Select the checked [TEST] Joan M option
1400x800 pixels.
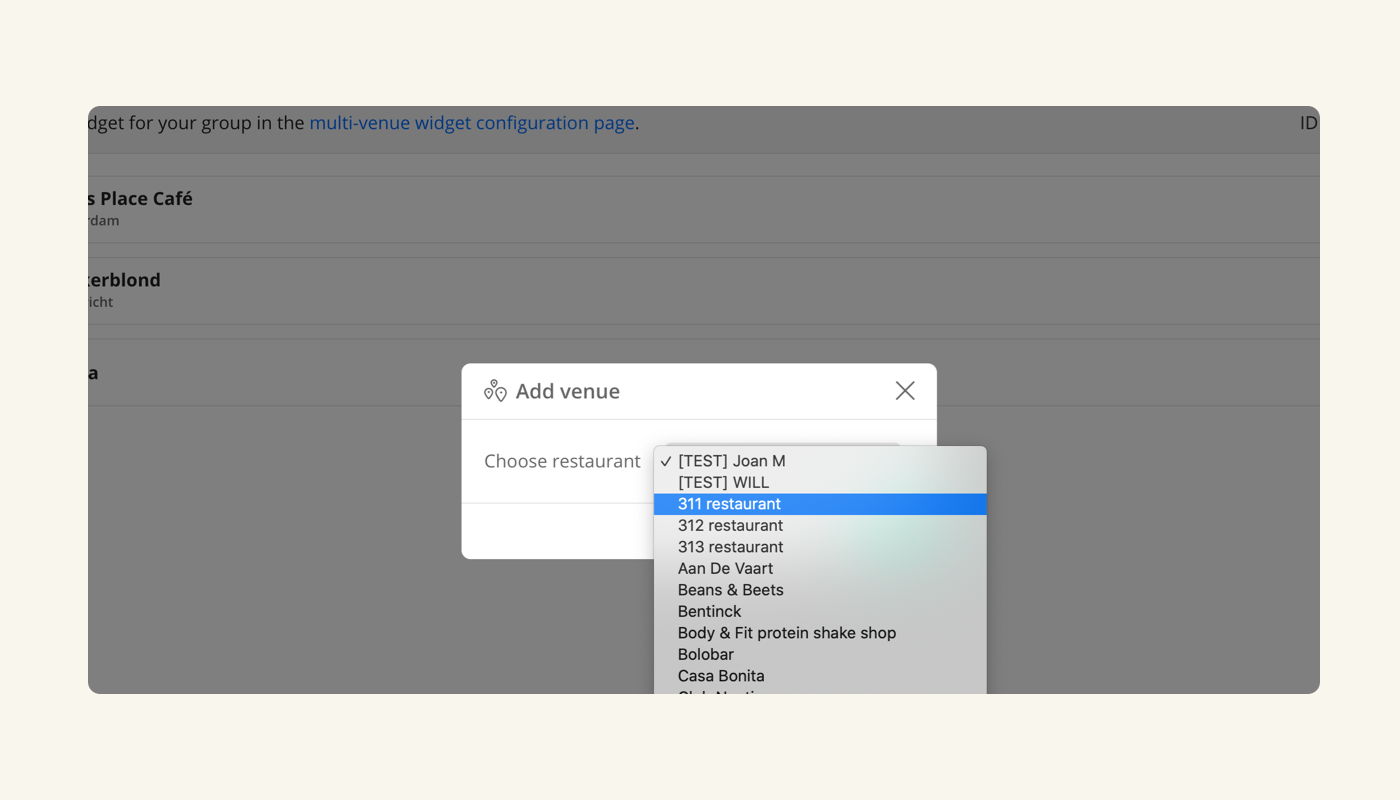coord(731,461)
